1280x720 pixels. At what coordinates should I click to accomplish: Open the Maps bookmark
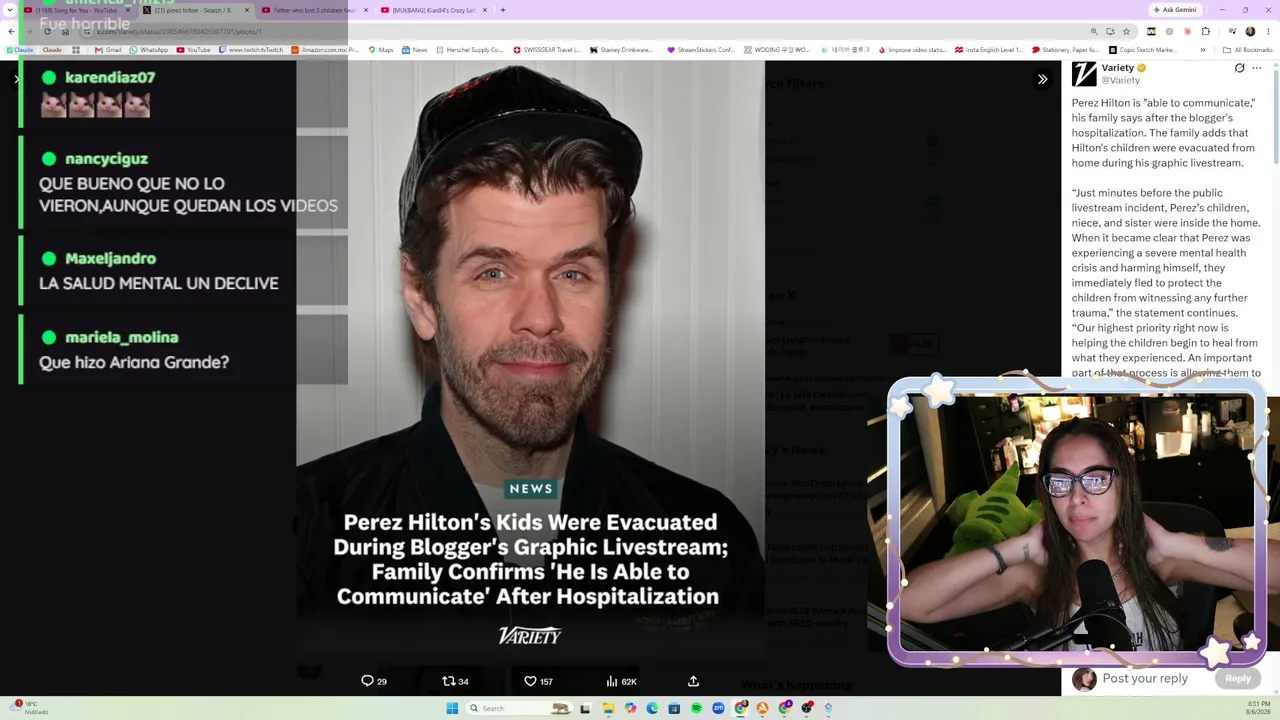[x=381, y=50]
